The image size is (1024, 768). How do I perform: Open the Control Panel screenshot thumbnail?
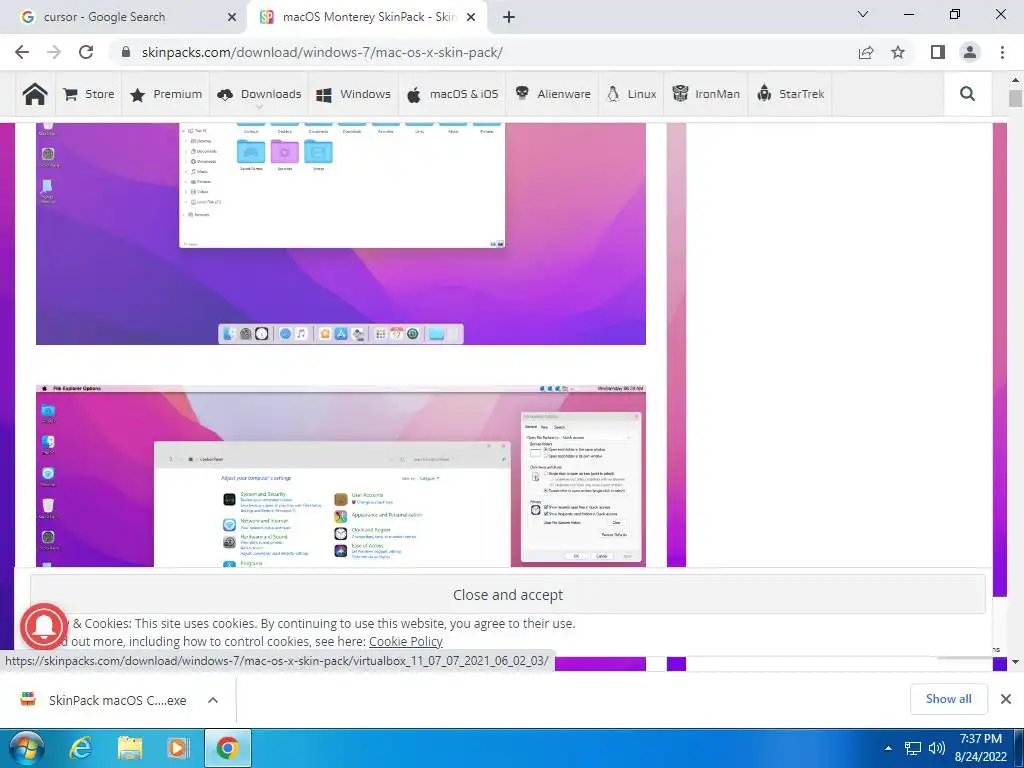click(x=341, y=476)
